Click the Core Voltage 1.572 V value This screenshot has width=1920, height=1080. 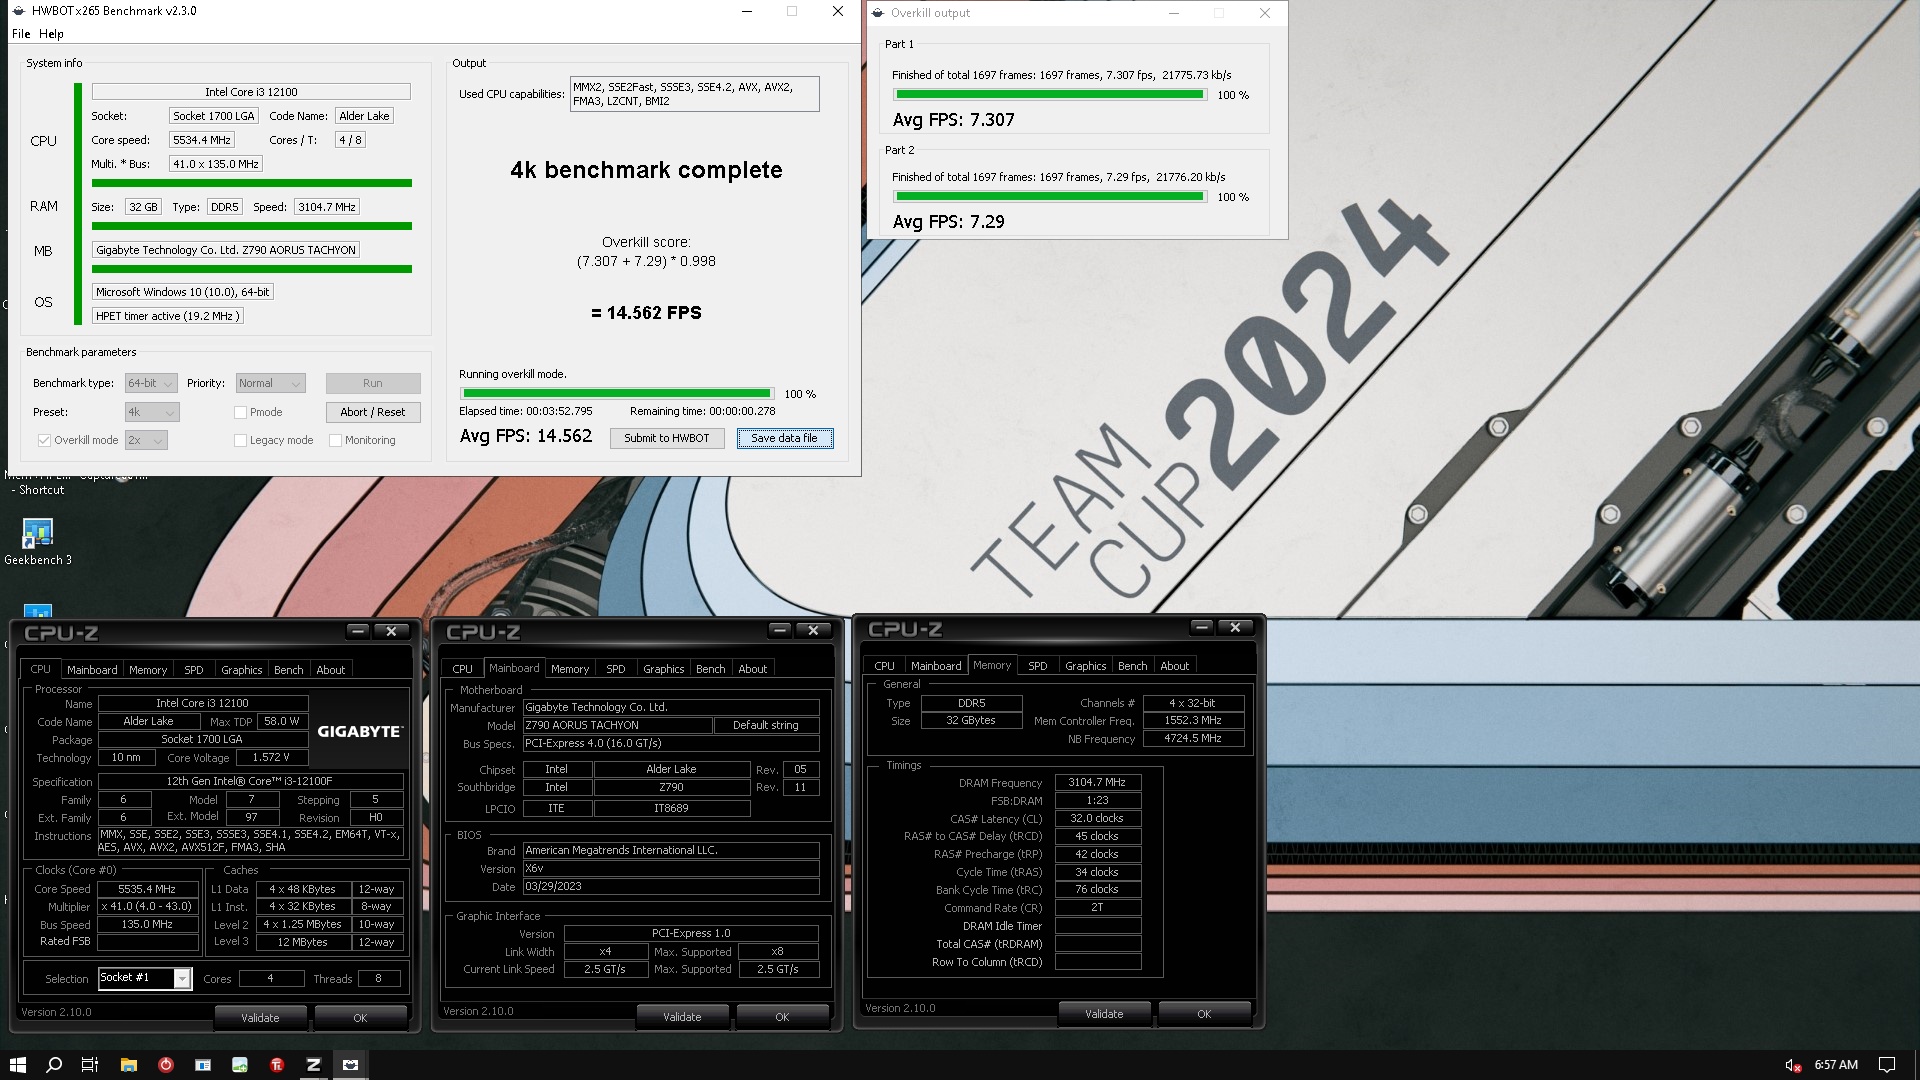click(271, 758)
